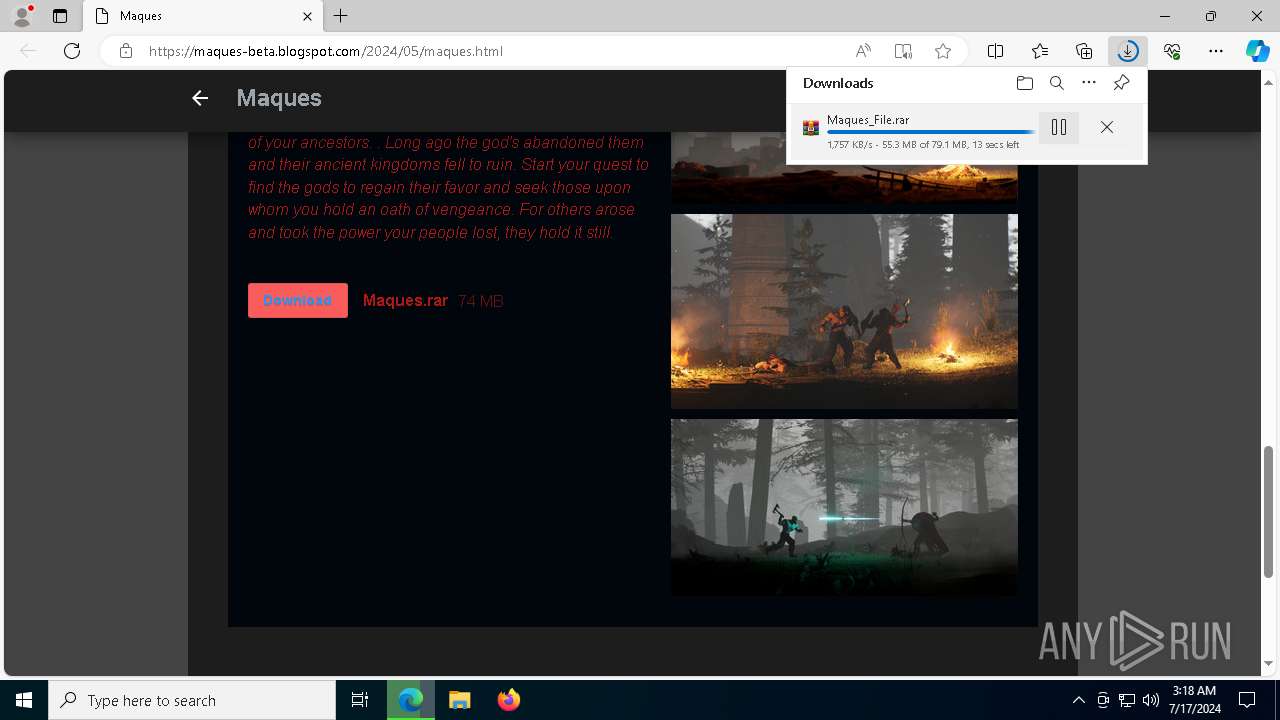Screen dimensions: 1280x720
Task: Open Task View
Action: pos(360,700)
